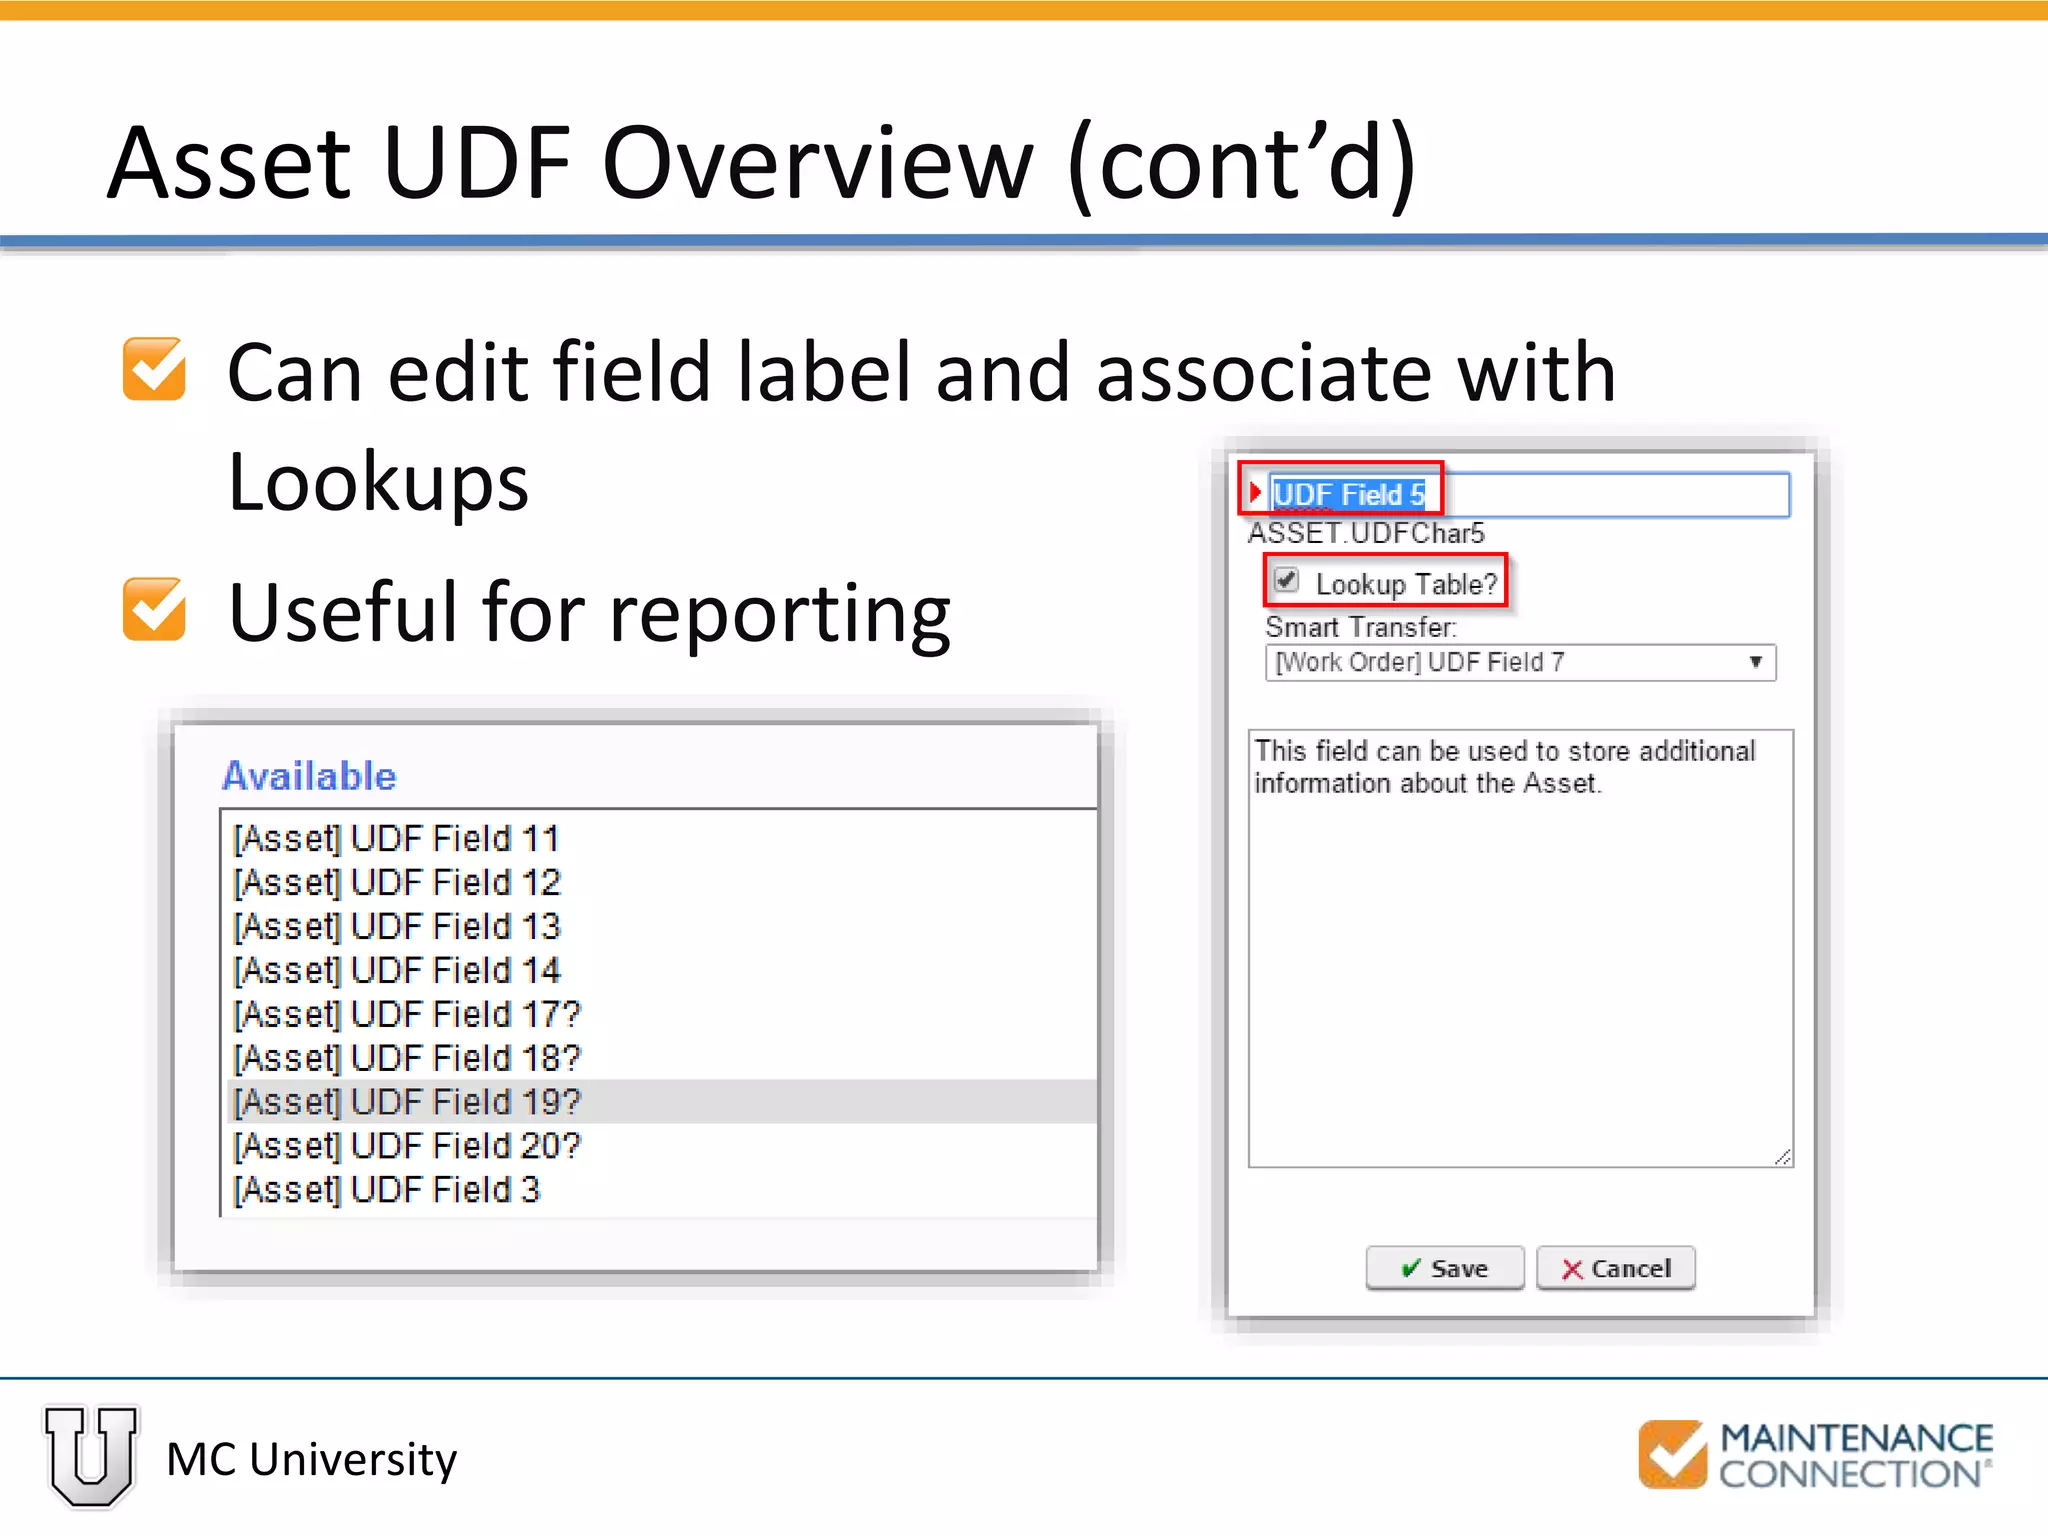Click the ASSET.UDFChar5 text
2048x1536 pixels.
[1366, 533]
